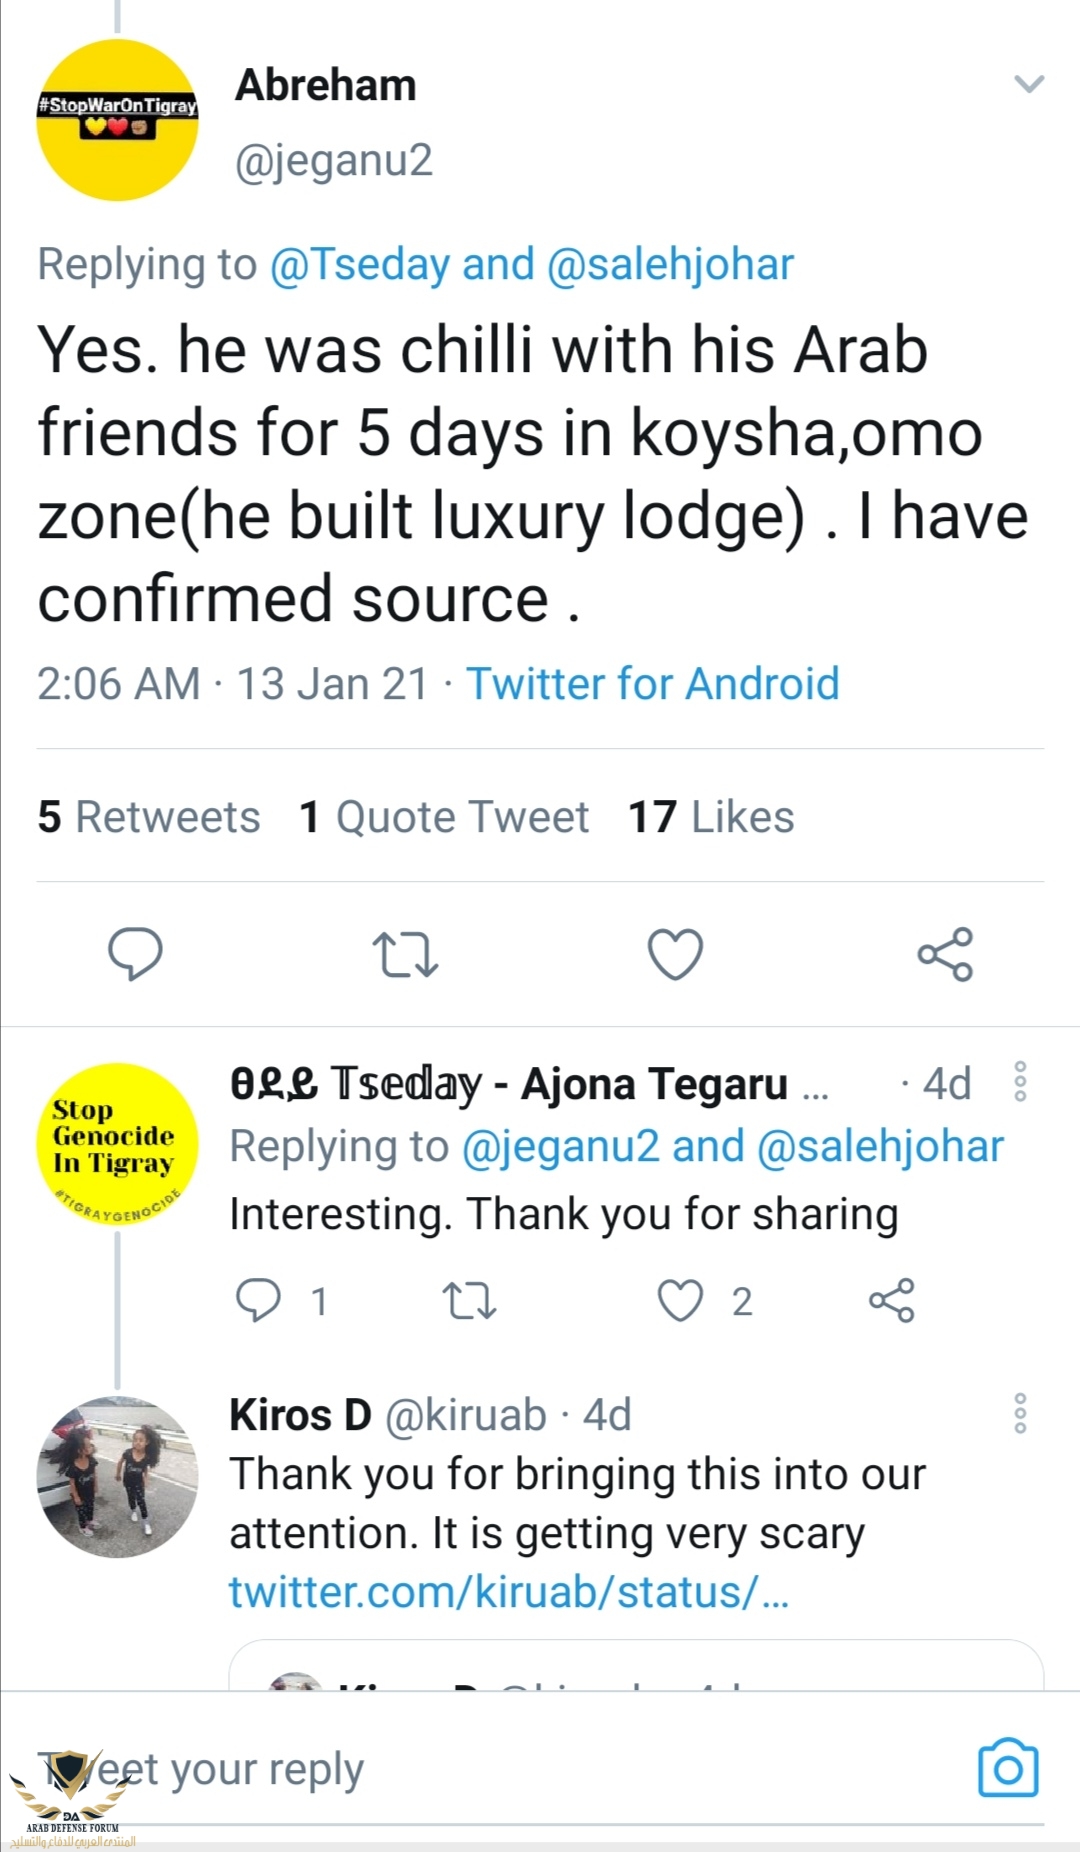Open more options for Kiros D's tweet
Screen dimensions: 1080x1852
tap(1020, 1413)
